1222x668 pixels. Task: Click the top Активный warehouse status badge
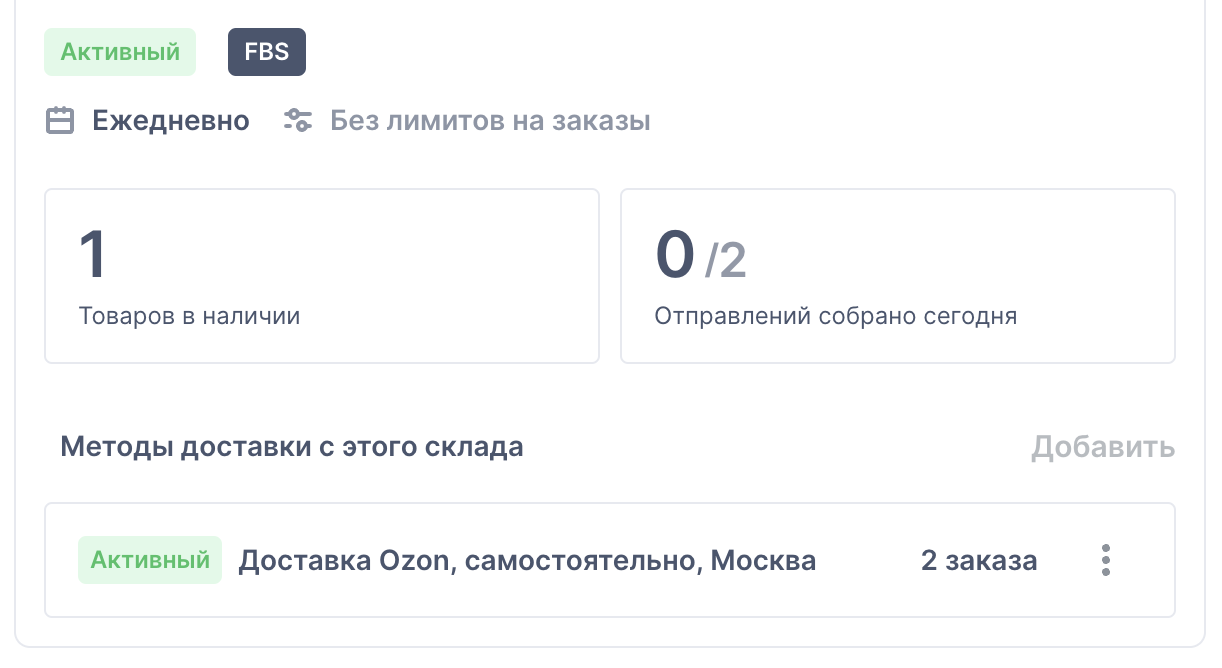click(120, 52)
